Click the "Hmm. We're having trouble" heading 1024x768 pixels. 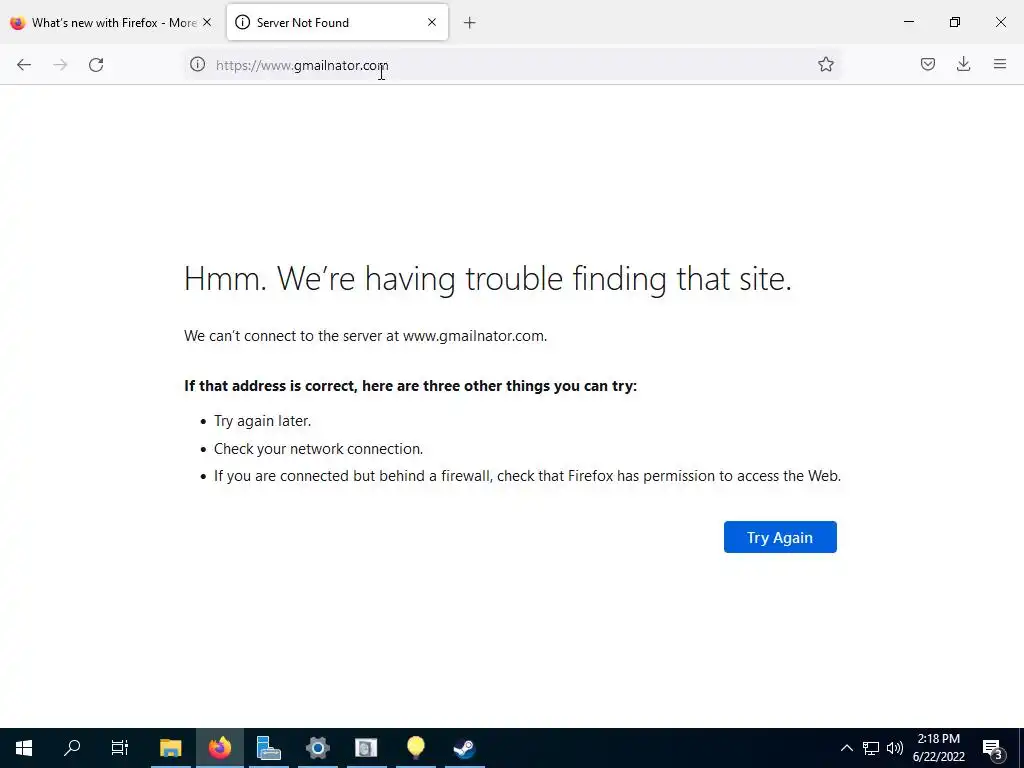tap(488, 279)
